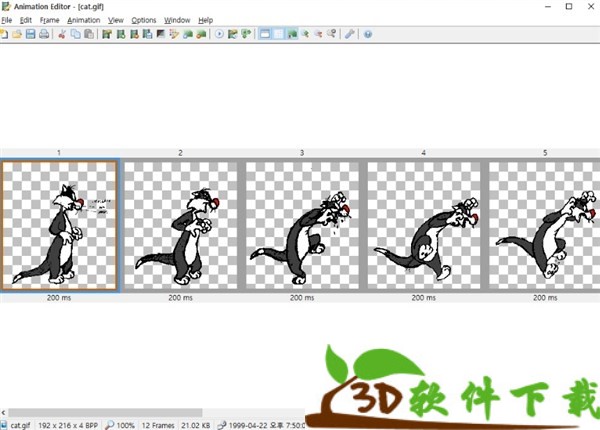Screen dimensions: 600x430
Task: Open the Help menu
Action: 205,20
